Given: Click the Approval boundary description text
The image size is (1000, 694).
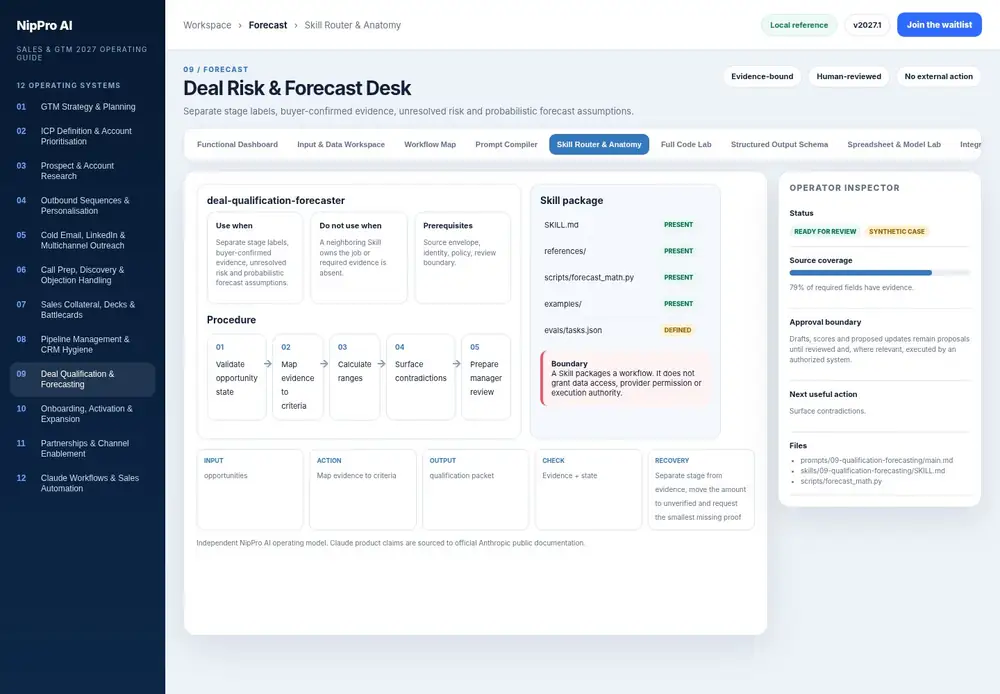Looking at the screenshot, I should tap(879, 350).
